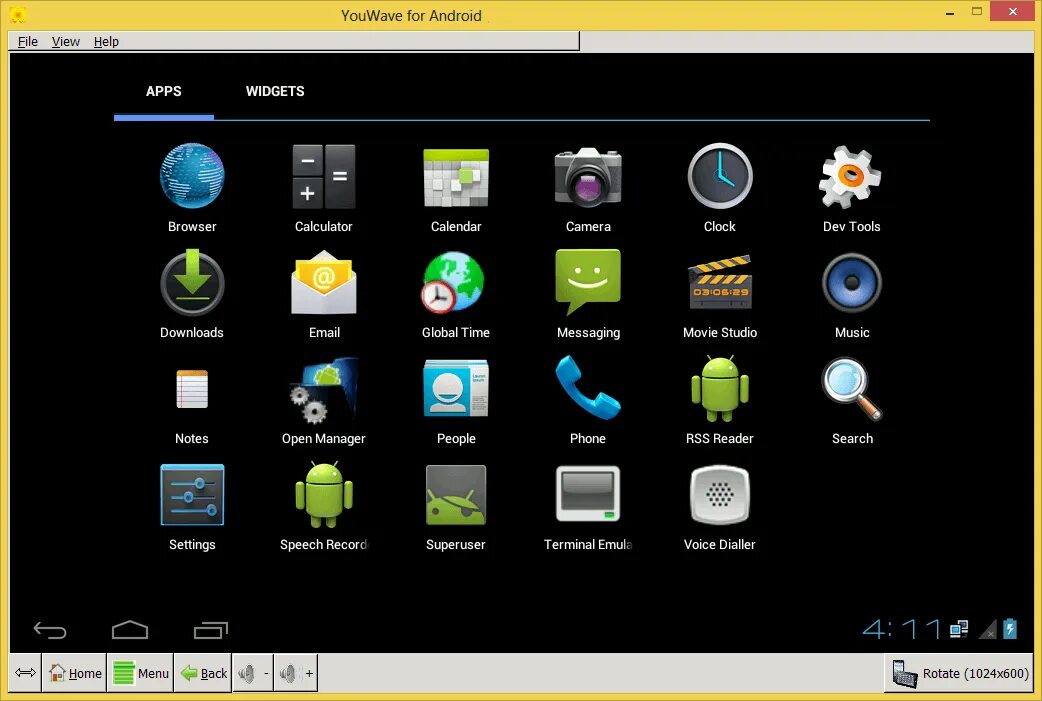Click the battery charging status icon
The height and width of the screenshot is (701, 1042).
[1010, 629]
